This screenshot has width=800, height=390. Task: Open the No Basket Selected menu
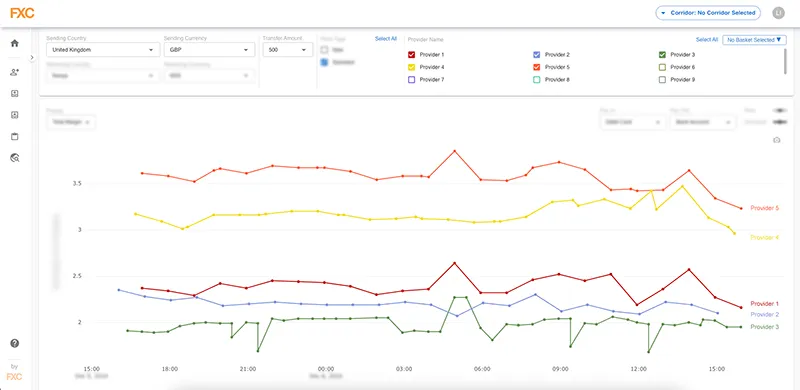click(754, 40)
